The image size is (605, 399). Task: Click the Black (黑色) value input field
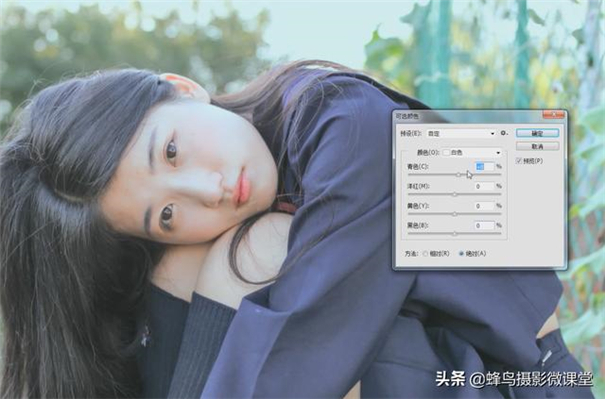point(484,225)
